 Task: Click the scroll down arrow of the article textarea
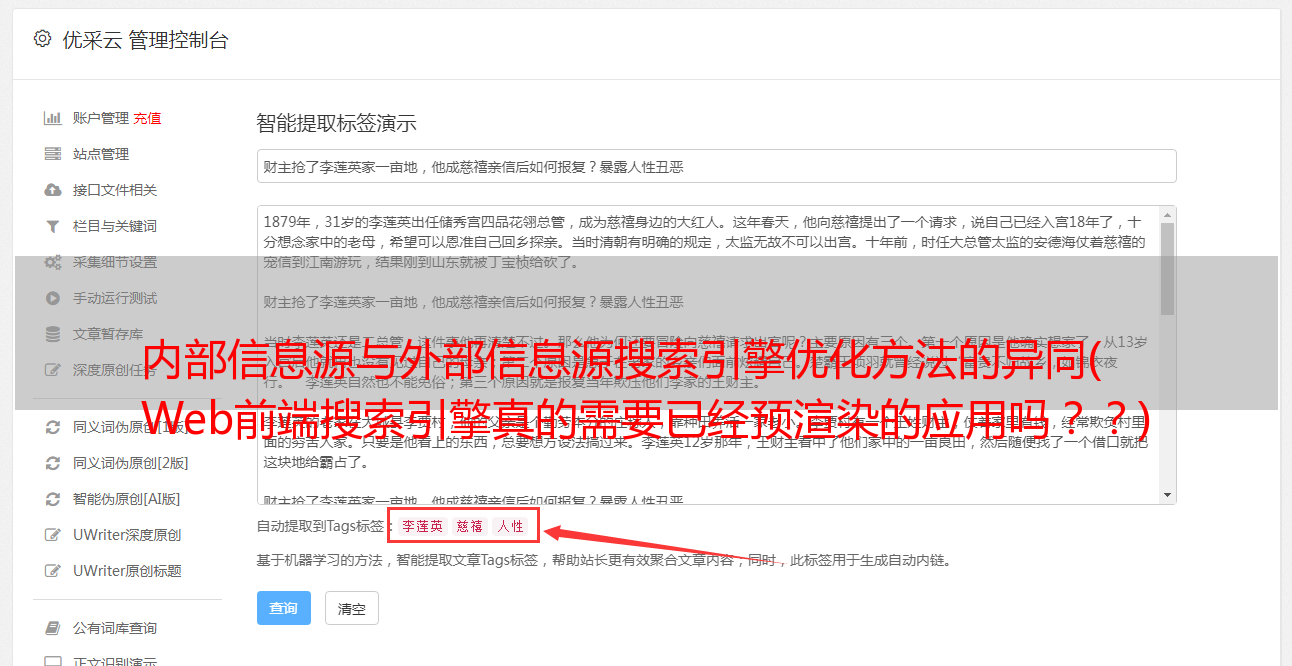click(1167, 495)
